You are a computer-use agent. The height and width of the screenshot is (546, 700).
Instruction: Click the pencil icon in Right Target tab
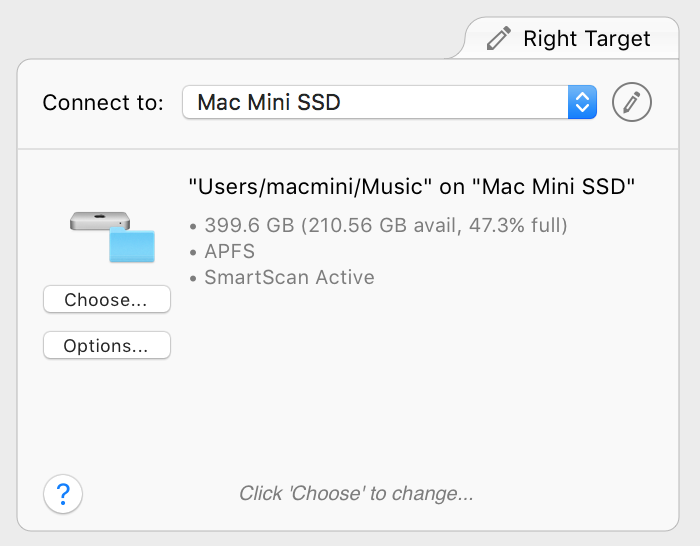coord(498,39)
